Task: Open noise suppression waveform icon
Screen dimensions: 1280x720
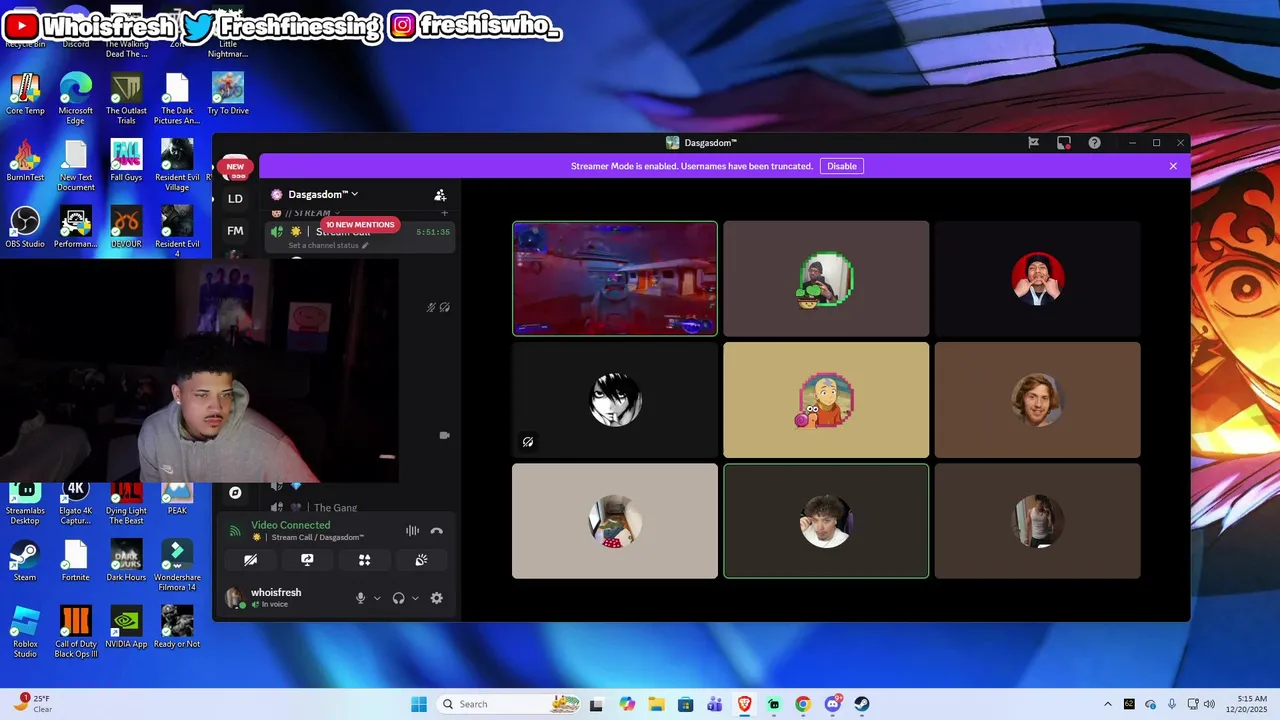Action: [412, 531]
